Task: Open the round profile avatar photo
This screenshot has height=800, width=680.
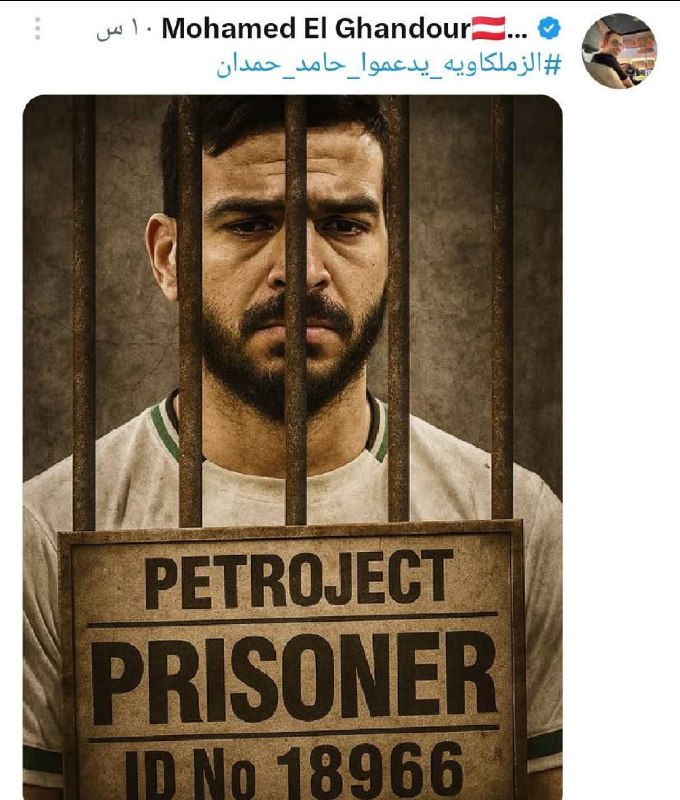Action: 619,51
